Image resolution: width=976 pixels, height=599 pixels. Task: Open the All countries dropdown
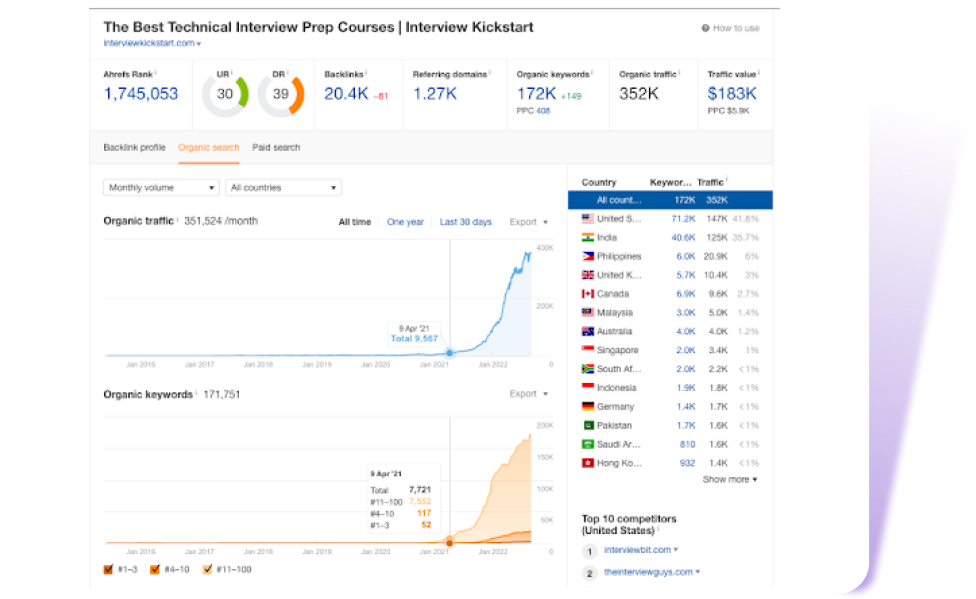click(x=284, y=188)
